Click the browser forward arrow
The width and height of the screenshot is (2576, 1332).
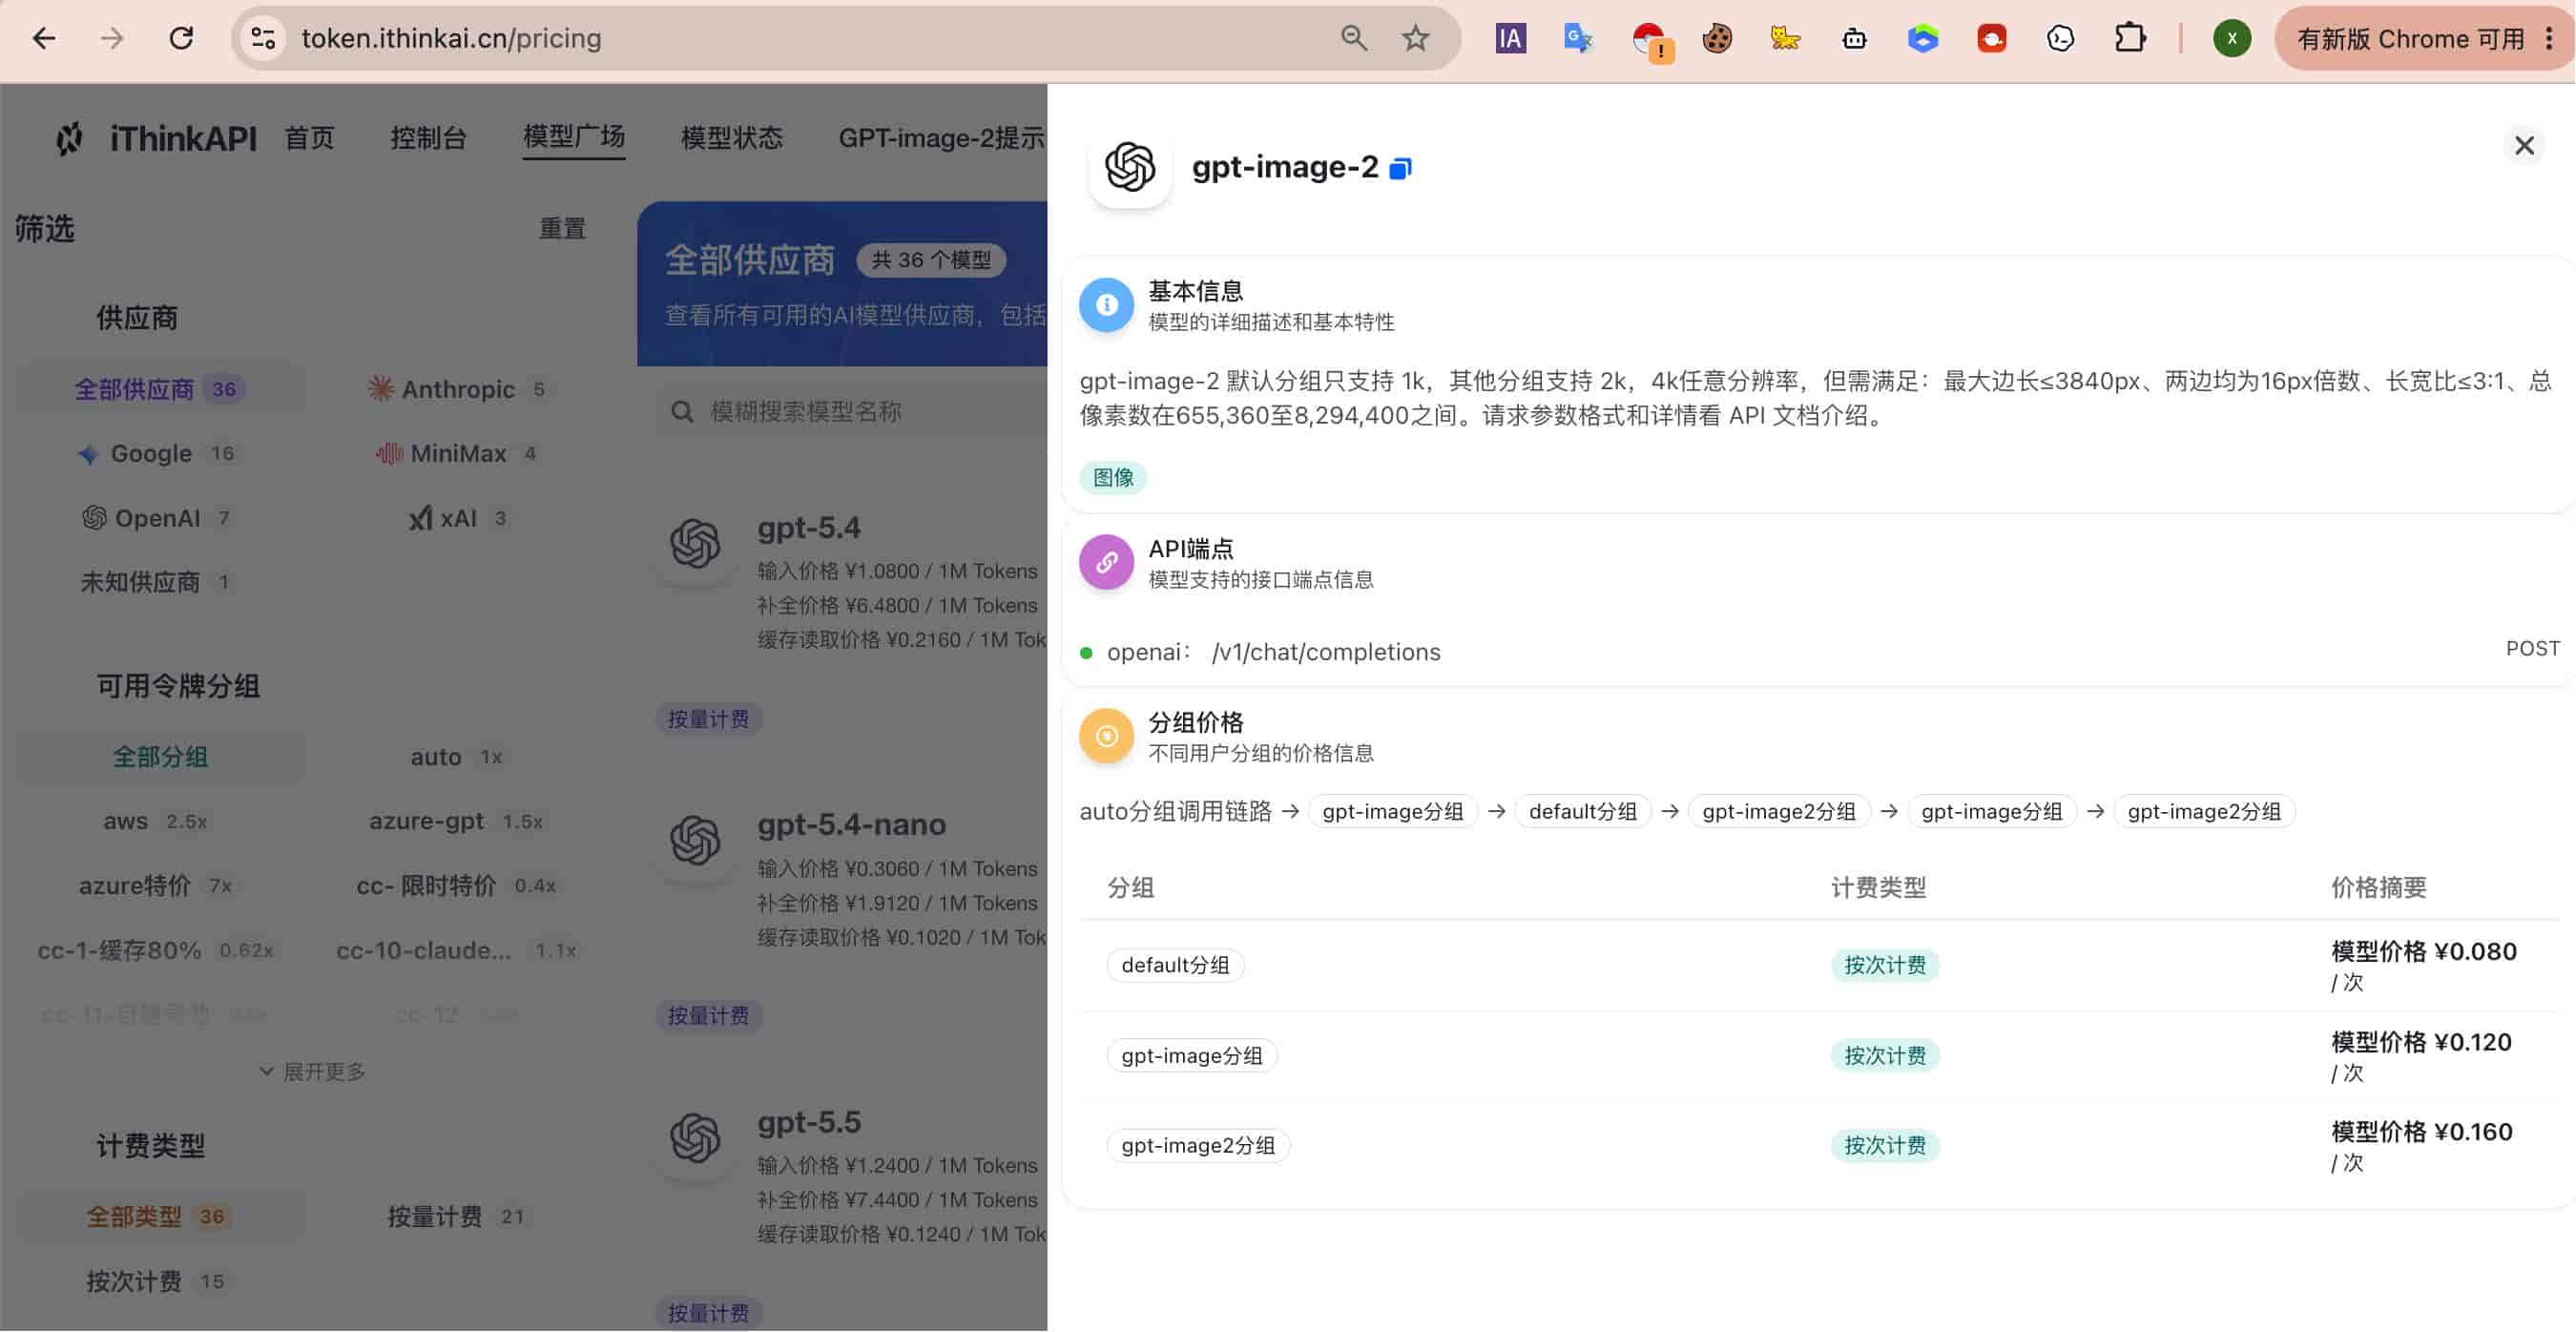click(x=112, y=38)
